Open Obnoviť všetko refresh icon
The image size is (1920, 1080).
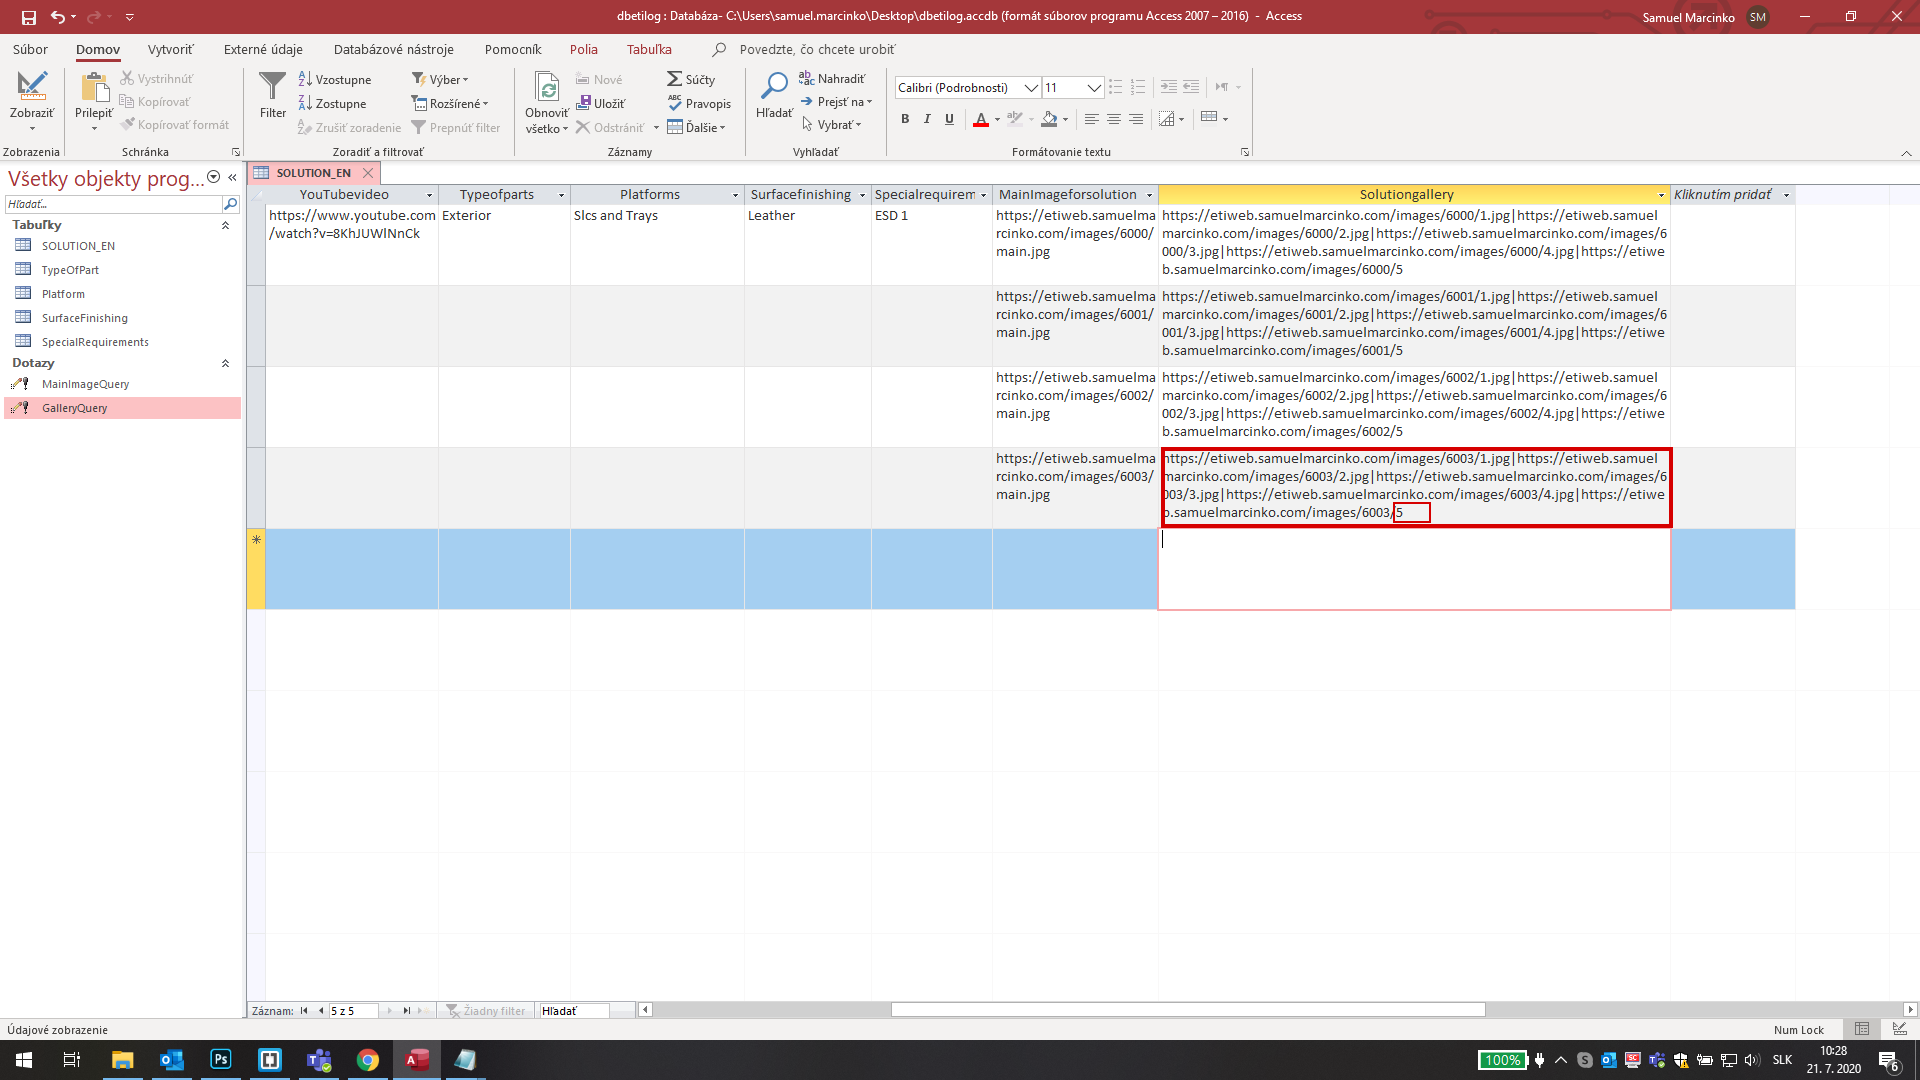tap(547, 88)
